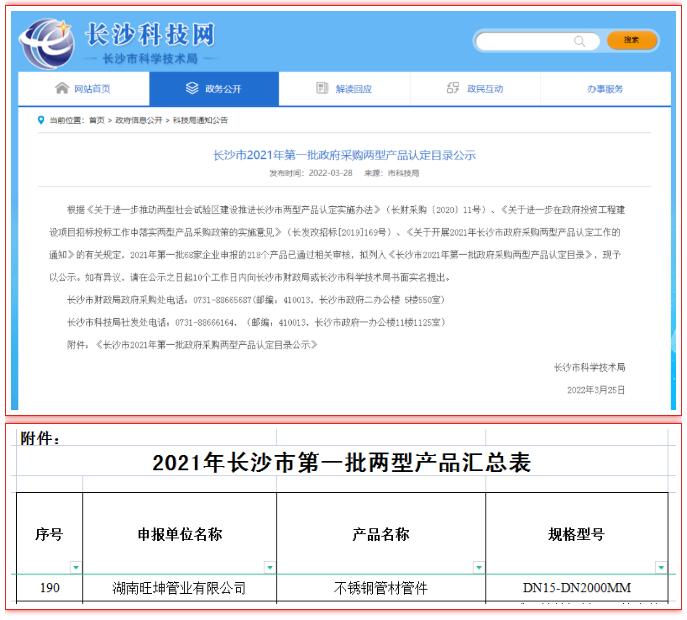Follow the 首页 breadcrumb link
Viewport: 687px width, 620px height.
pyautogui.click(x=96, y=120)
